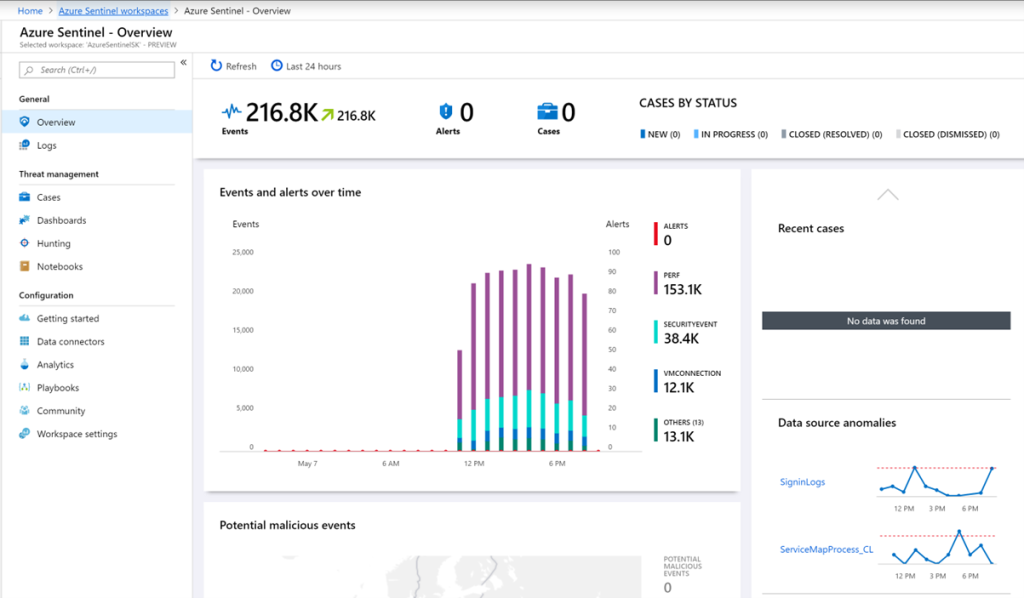
Task: Collapse the sidebar with double chevron
Action: 184,63
